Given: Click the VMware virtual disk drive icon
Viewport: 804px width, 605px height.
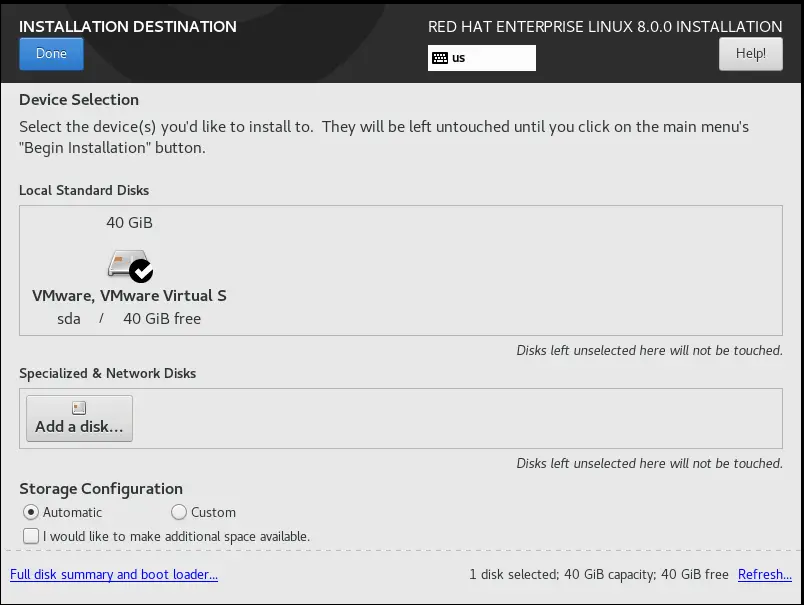Looking at the screenshot, I should click(128, 264).
